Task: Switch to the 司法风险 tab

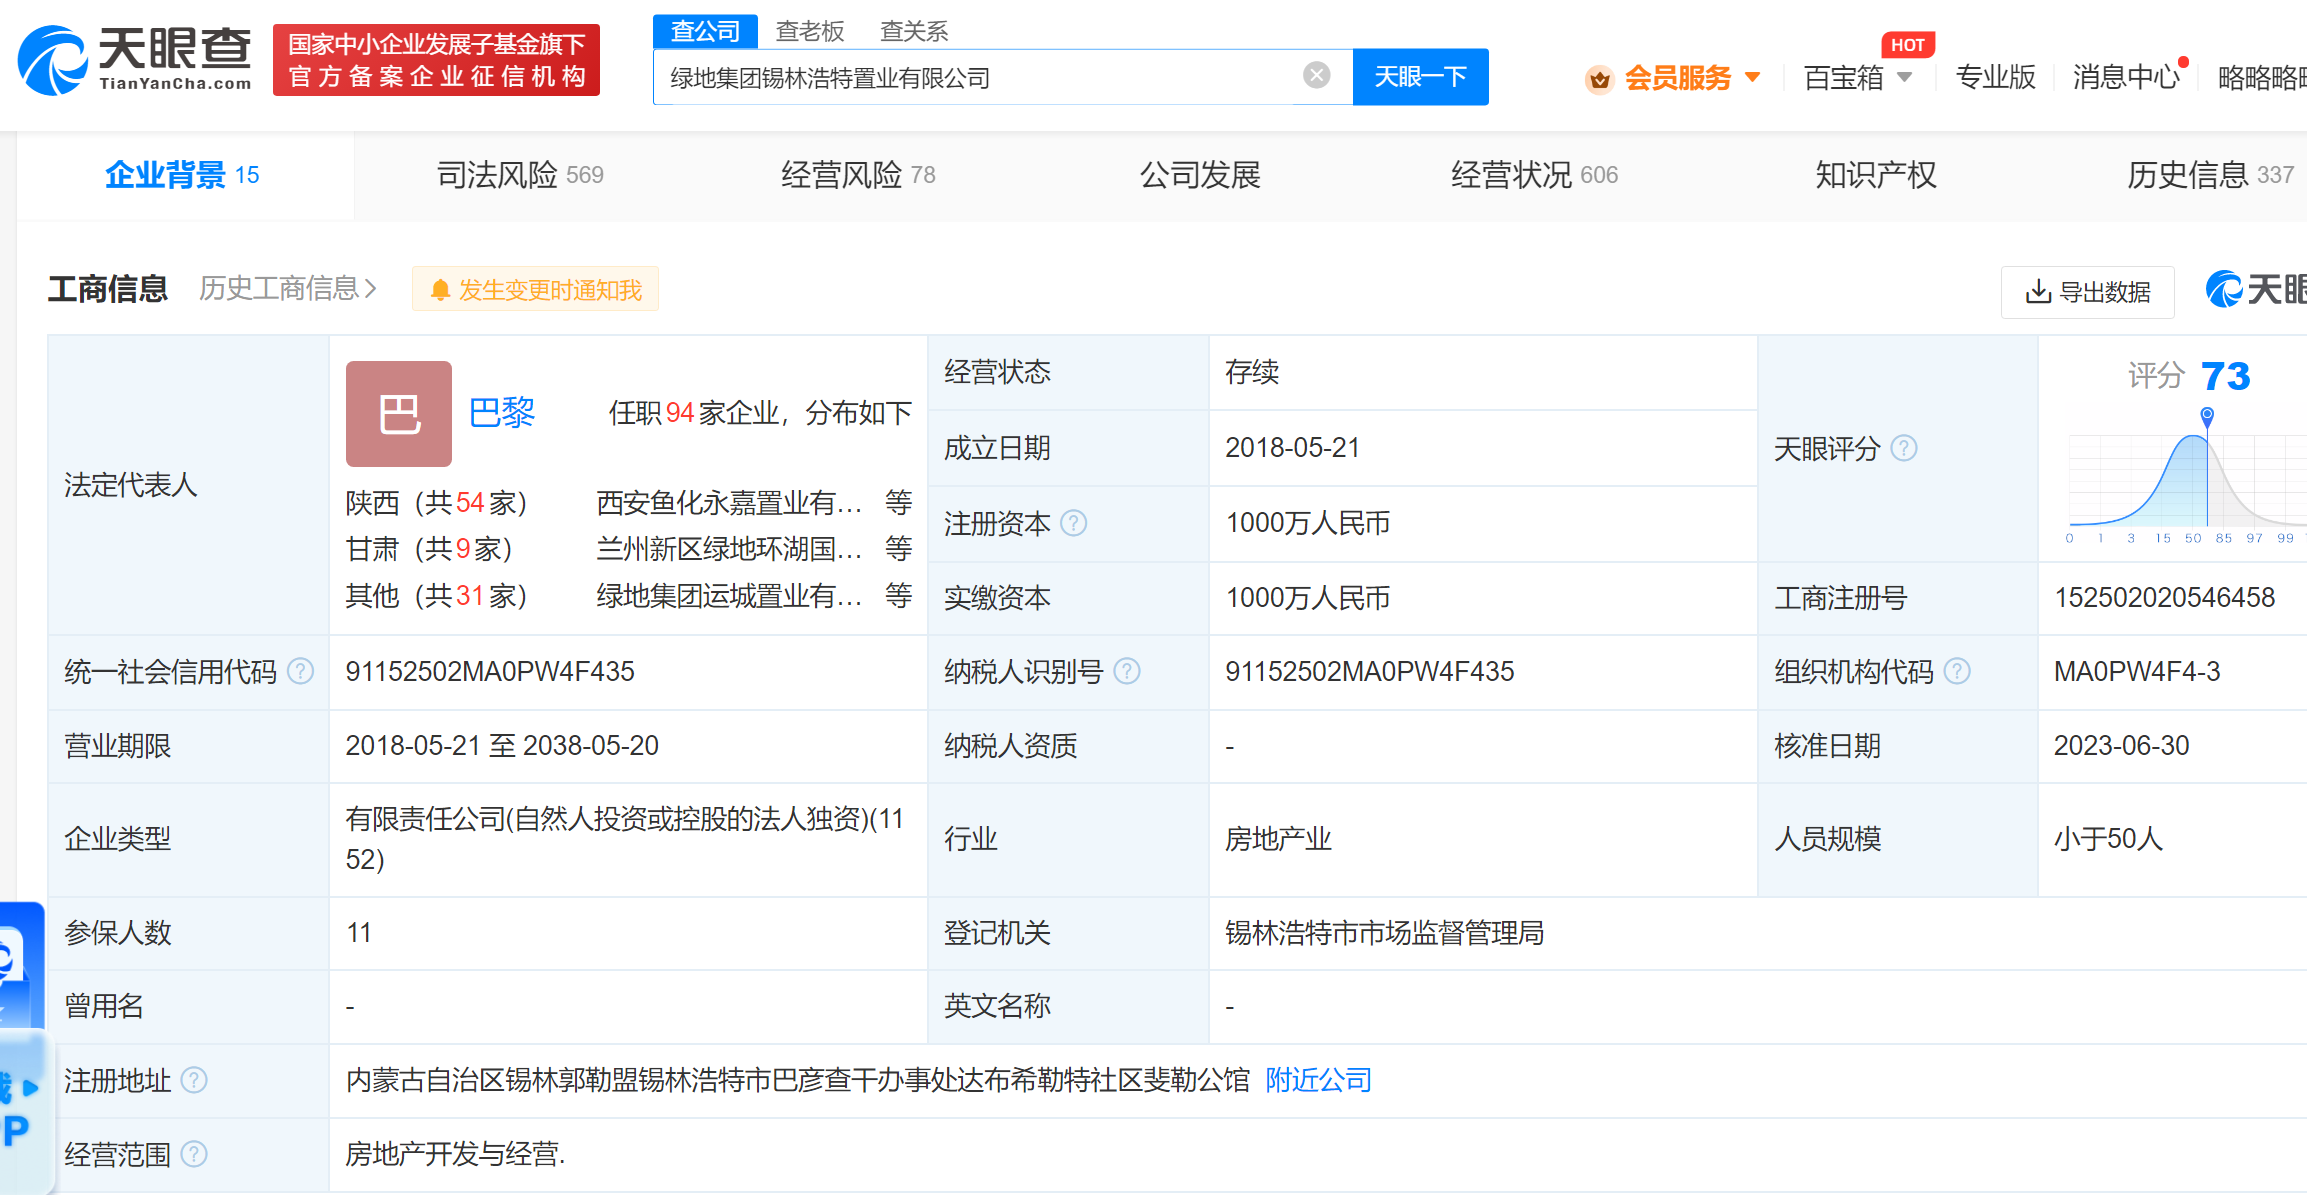Action: click(x=519, y=175)
